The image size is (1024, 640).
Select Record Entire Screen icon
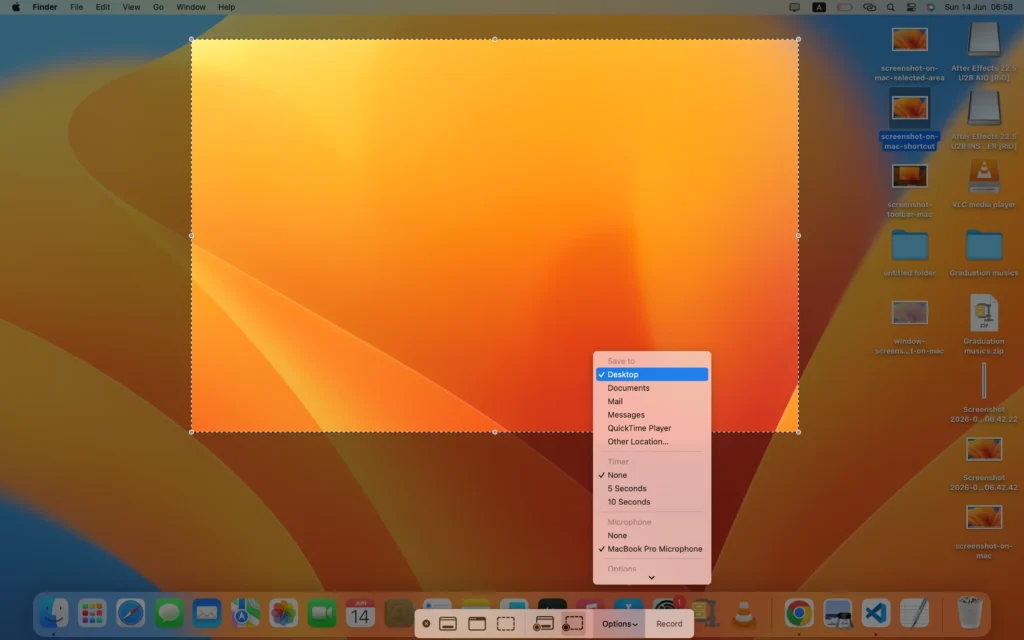(543, 624)
